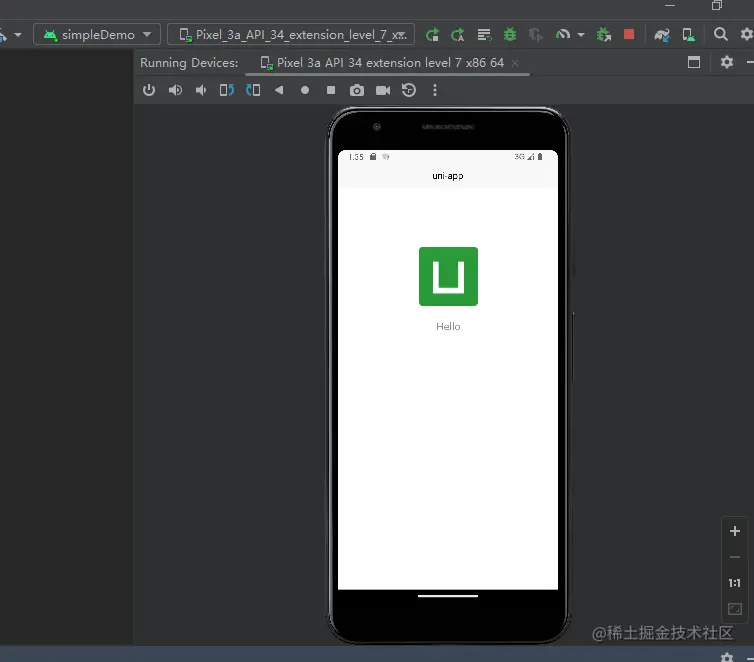Open Running Devices panel settings gear
The height and width of the screenshot is (662, 754).
tap(727, 62)
